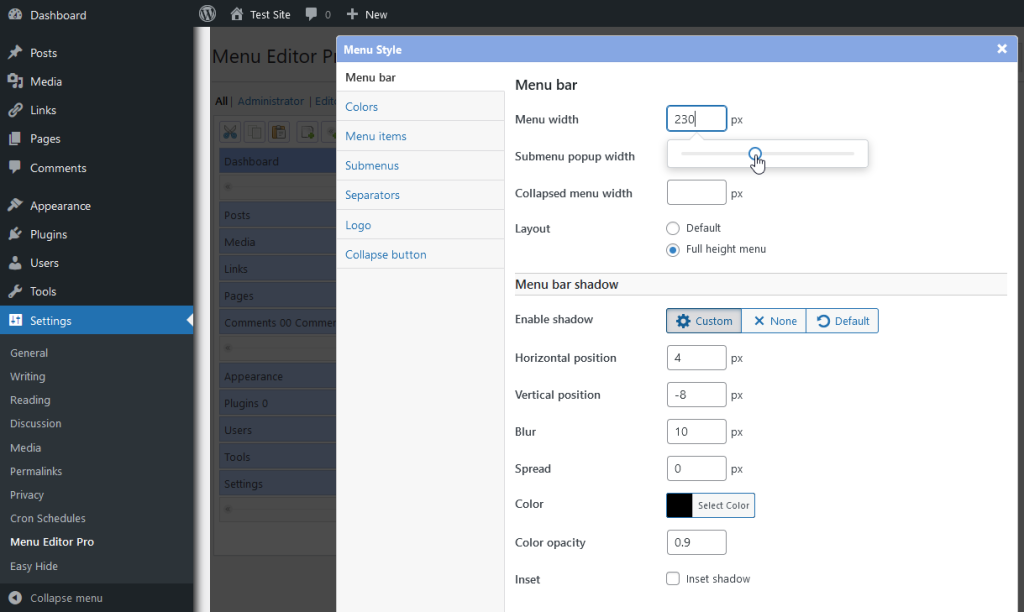Select the Full height menu option
The width and height of the screenshot is (1024, 612).
point(673,249)
